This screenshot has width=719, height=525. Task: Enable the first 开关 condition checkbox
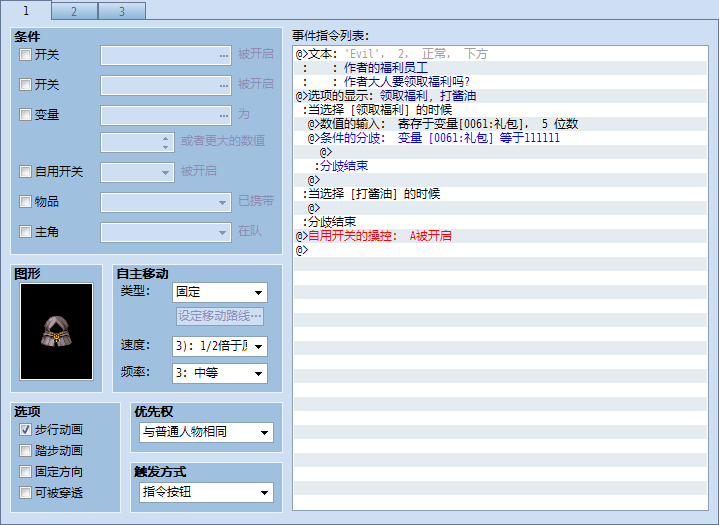click(x=25, y=55)
